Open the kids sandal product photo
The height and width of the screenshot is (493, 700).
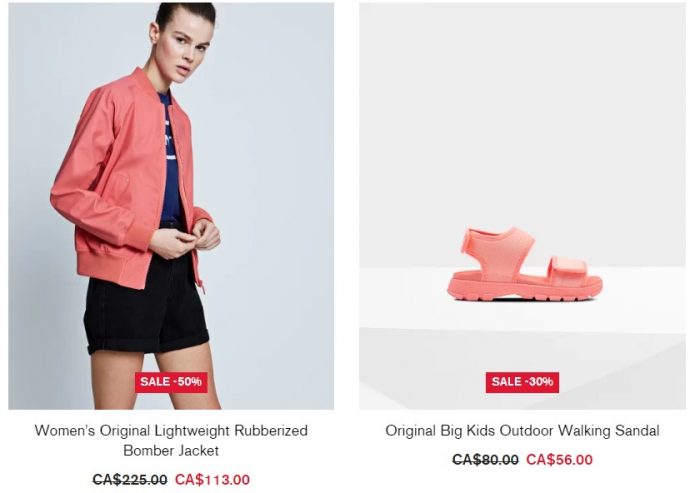522,206
